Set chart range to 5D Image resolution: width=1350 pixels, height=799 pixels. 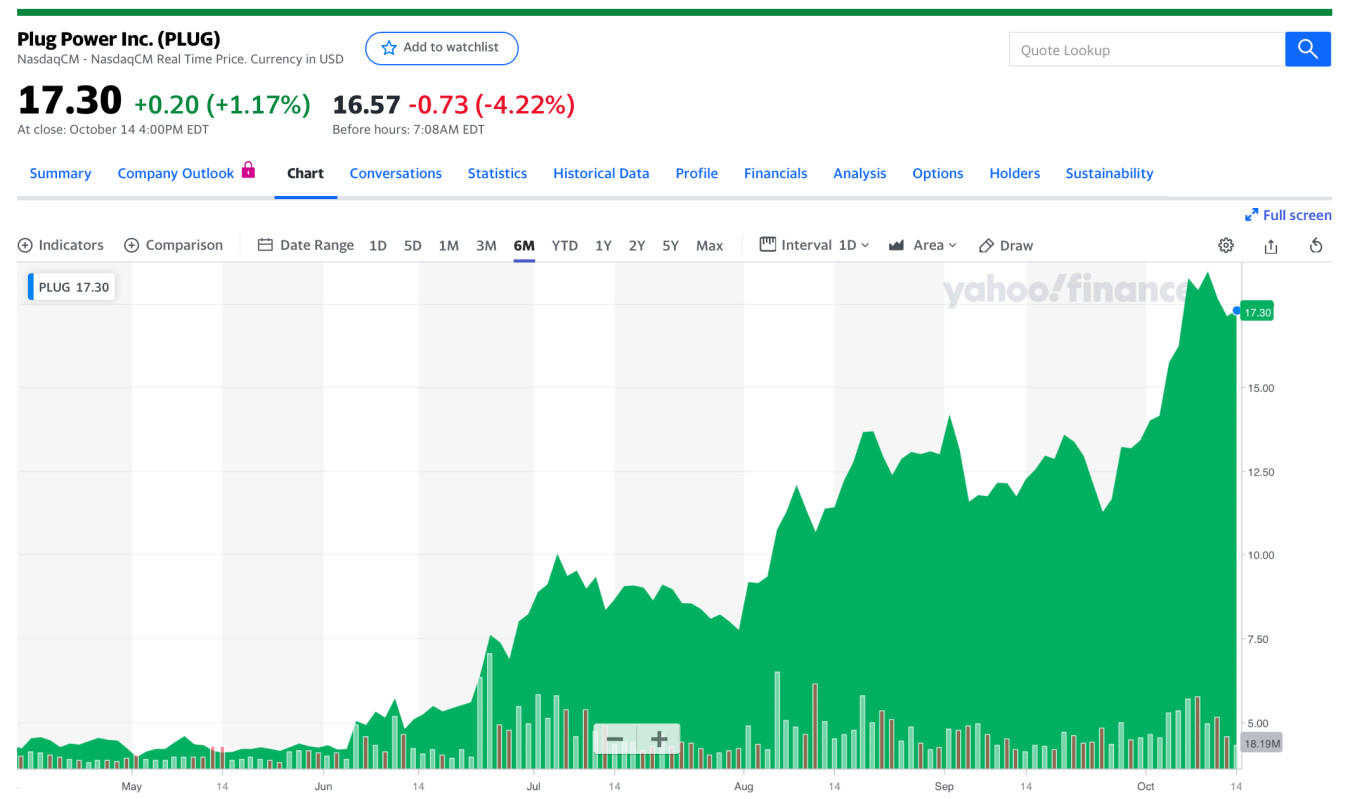[412, 245]
